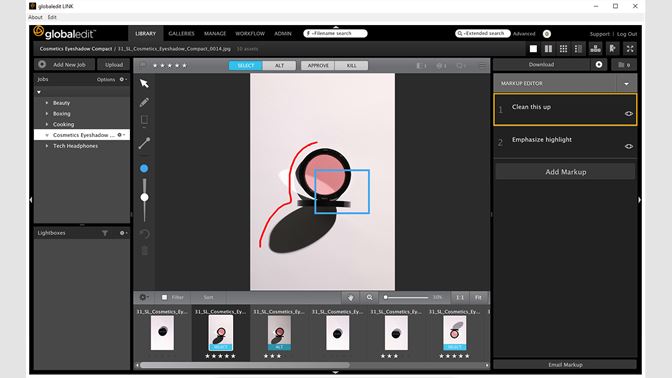
Task: Select the hand pan tool
Action: tap(351, 297)
